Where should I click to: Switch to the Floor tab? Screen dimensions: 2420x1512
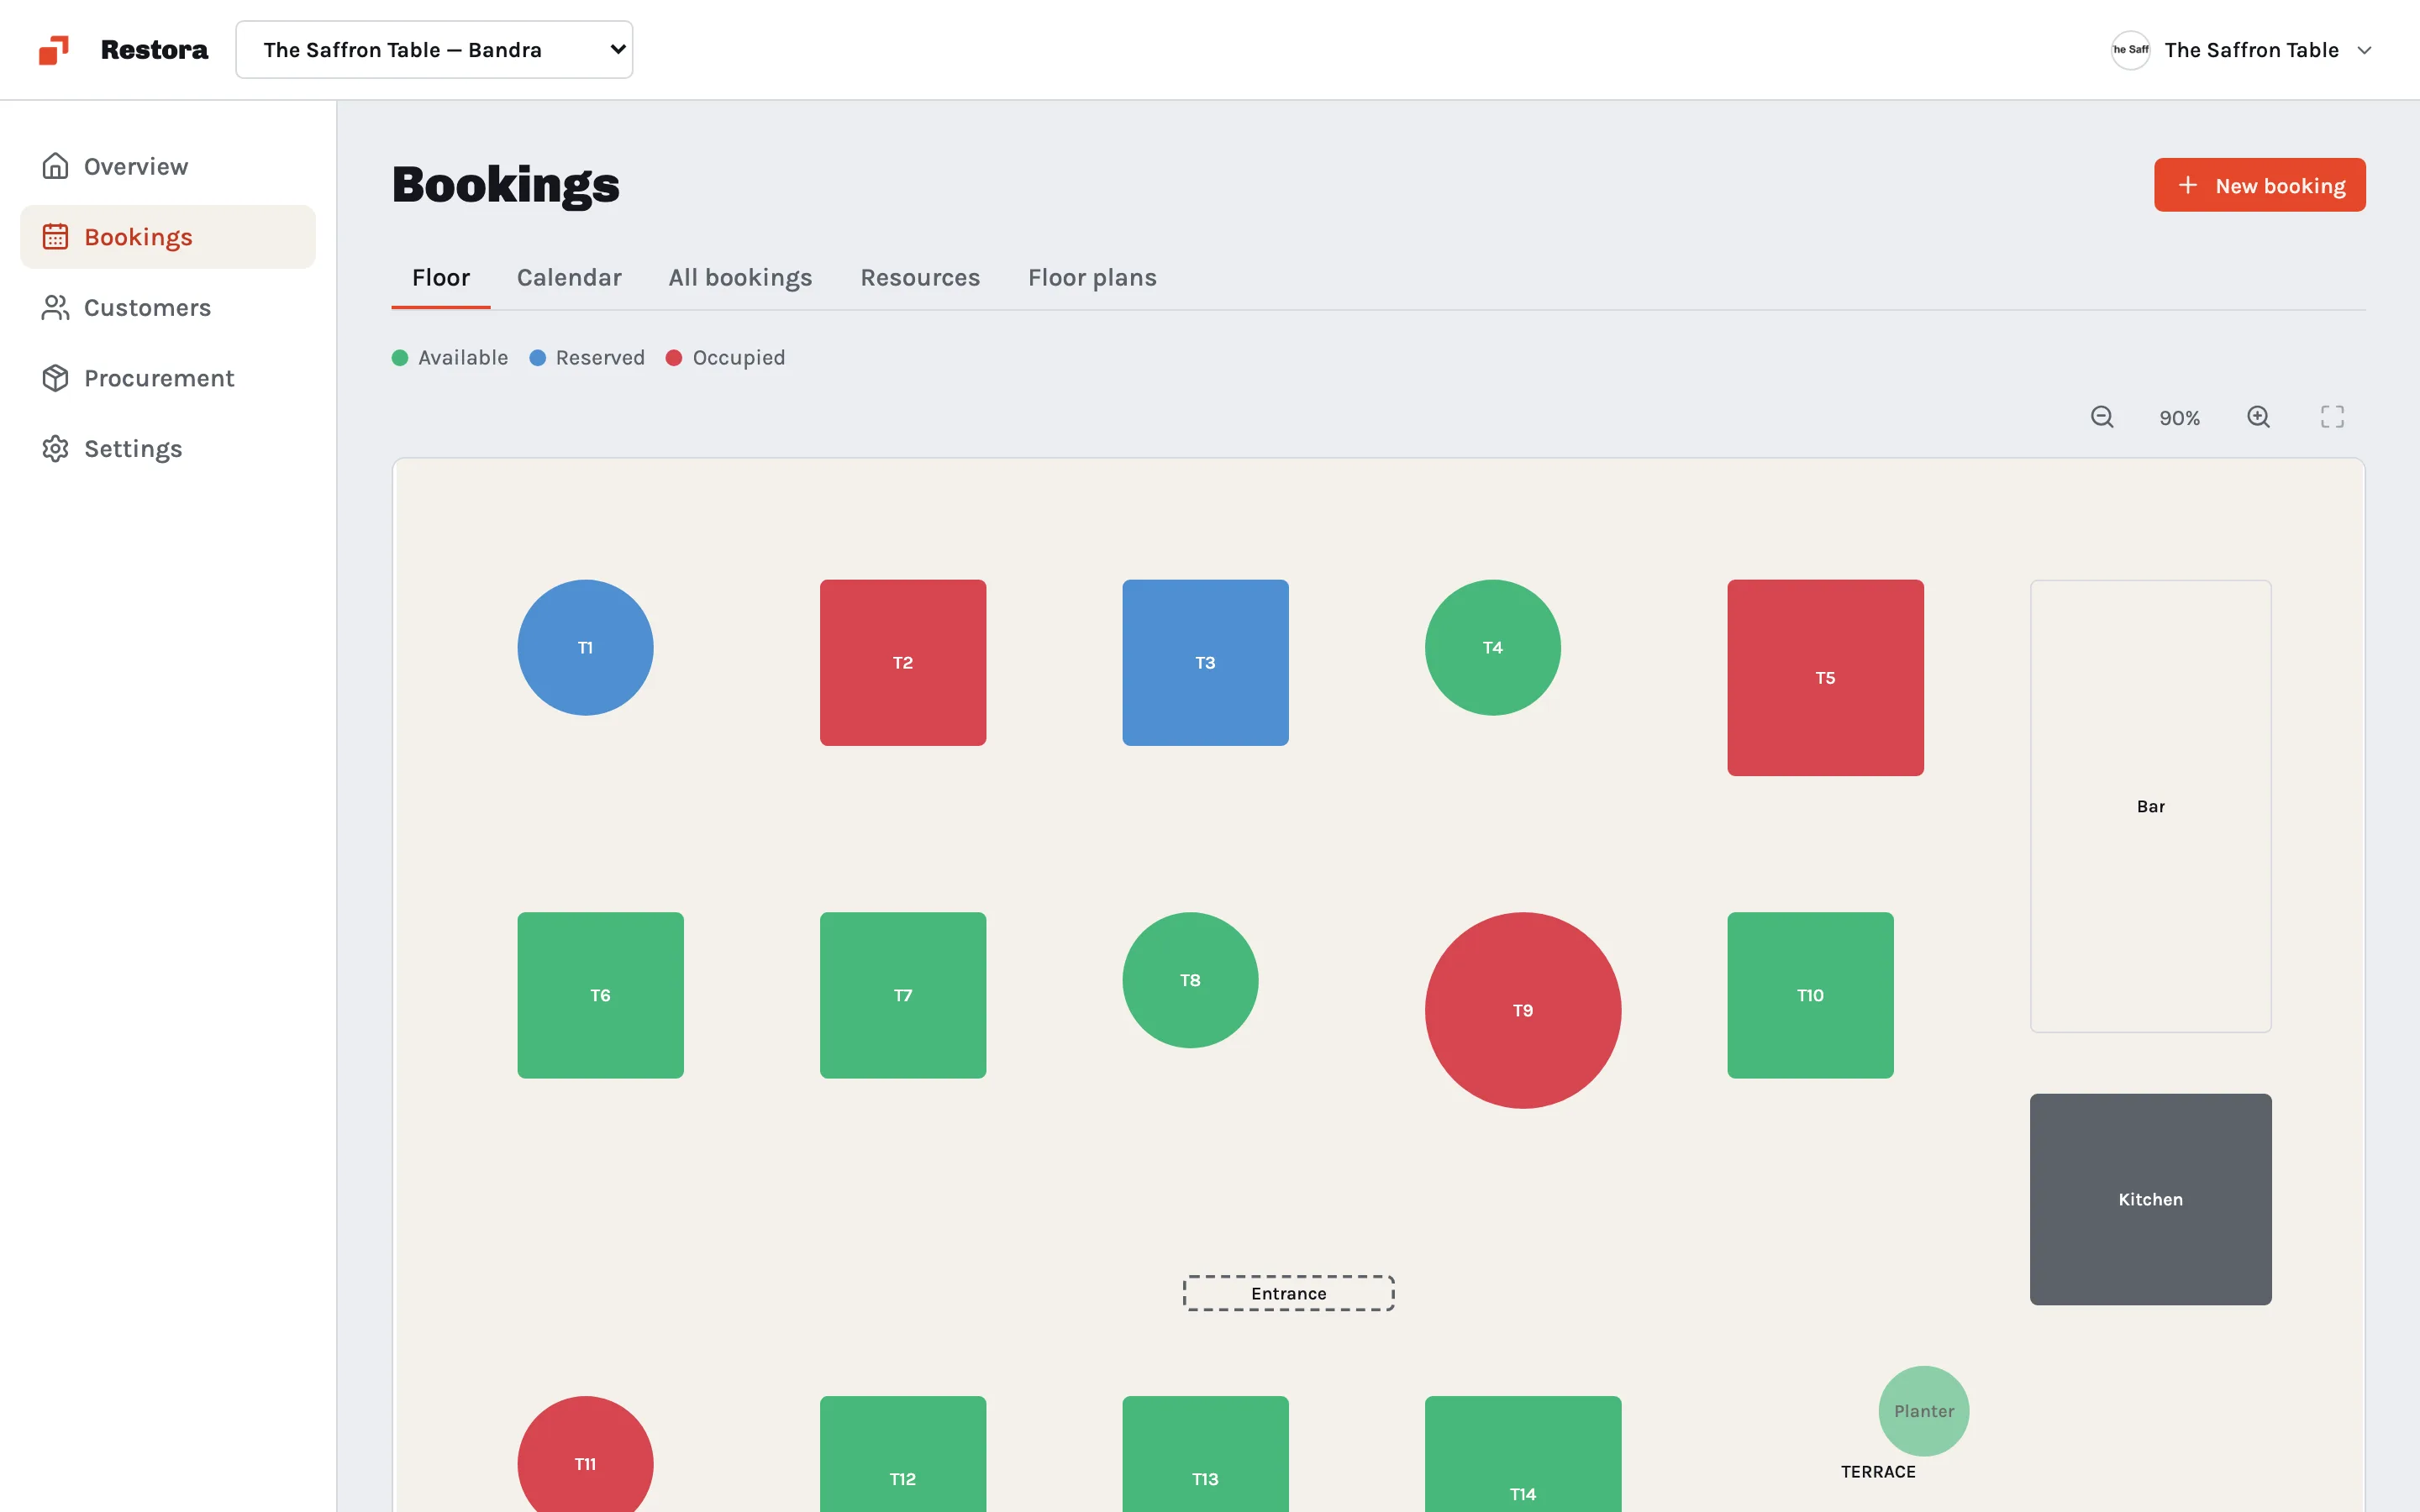[x=441, y=278]
